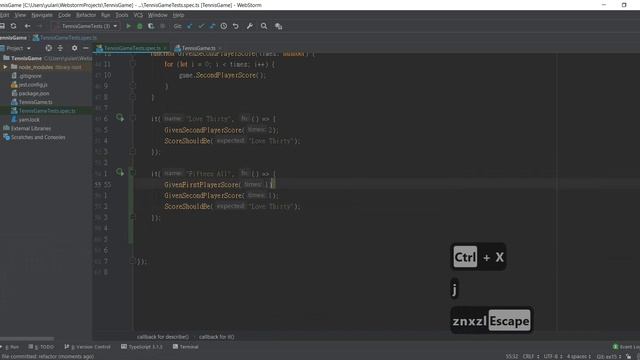Open the Refactor menu
The image size is (640, 360).
tap(86, 15)
